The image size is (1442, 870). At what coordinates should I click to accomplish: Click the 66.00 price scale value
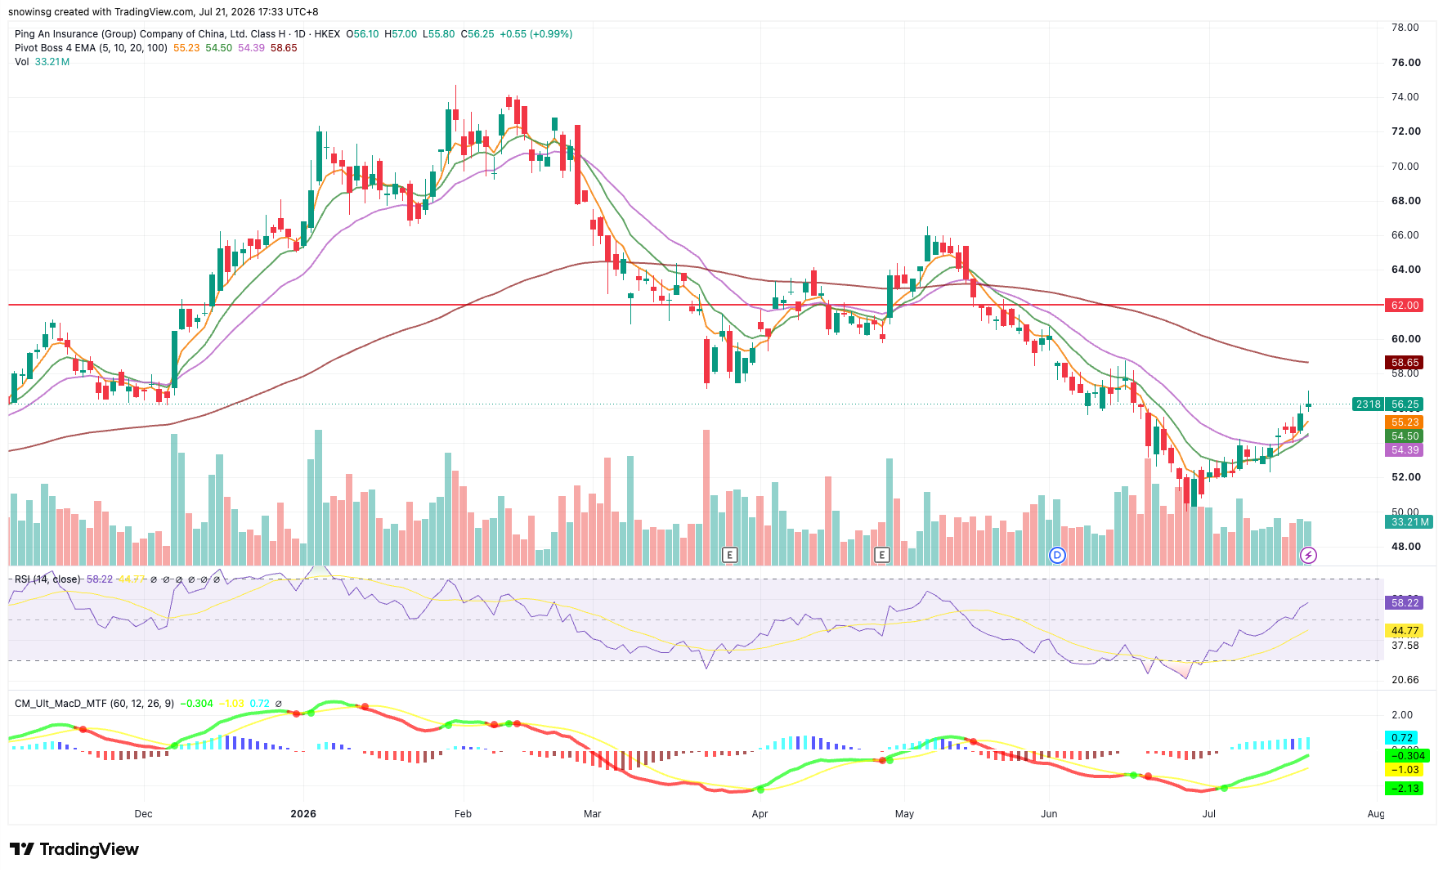tap(1405, 235)
